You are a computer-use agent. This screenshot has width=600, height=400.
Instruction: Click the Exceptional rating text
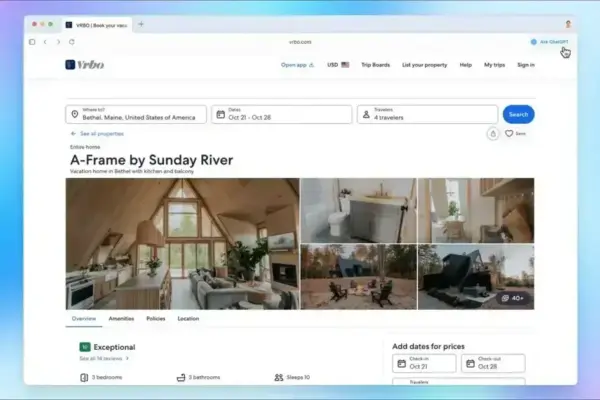tap(114, 347)
